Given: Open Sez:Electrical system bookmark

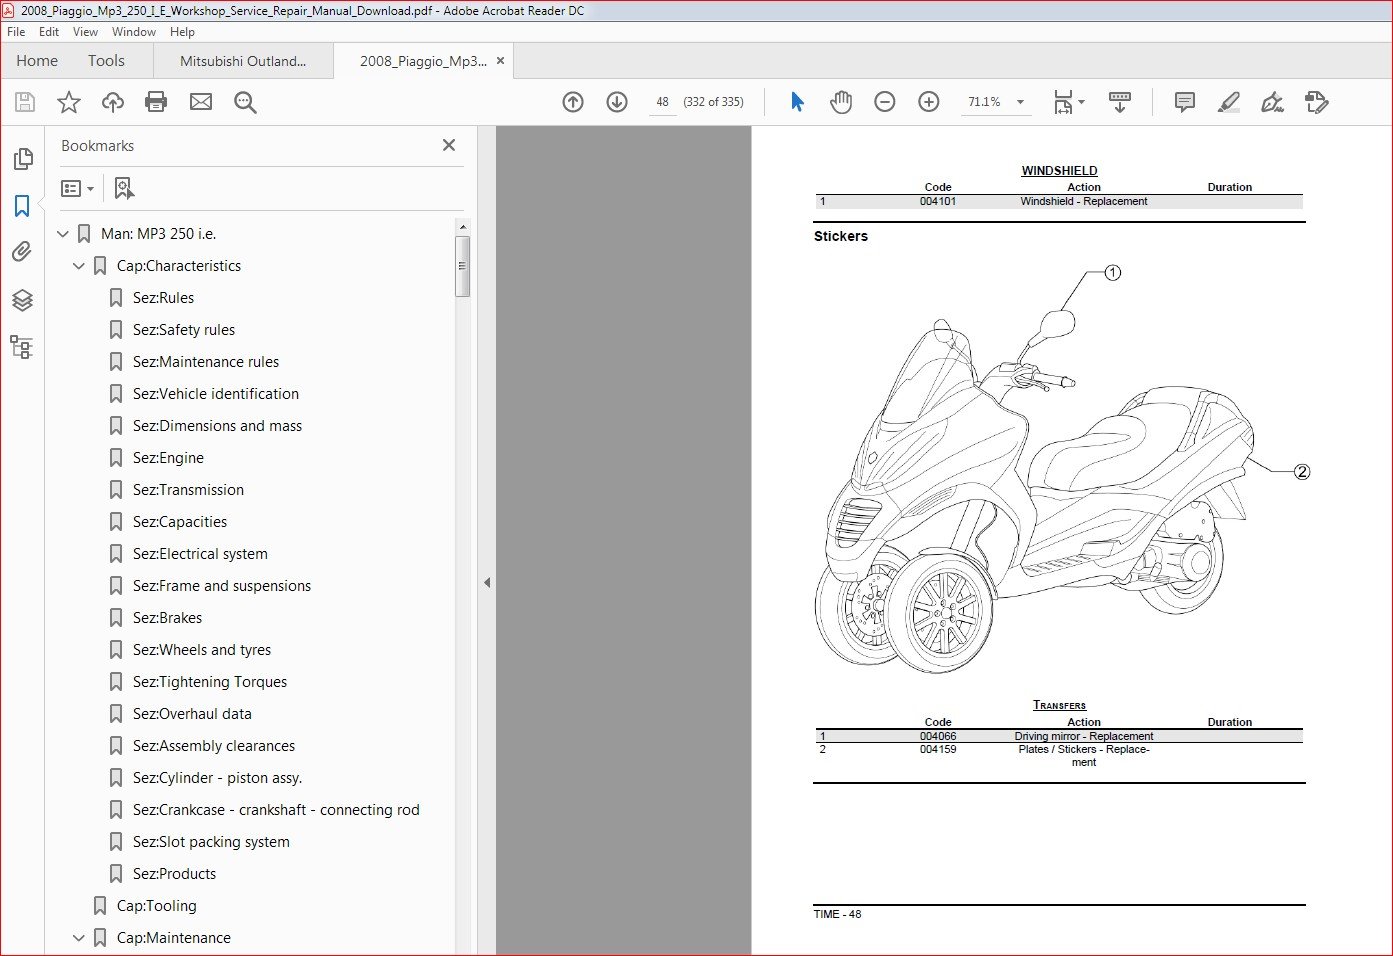Looking at the screenshot, I should (200, 554).
